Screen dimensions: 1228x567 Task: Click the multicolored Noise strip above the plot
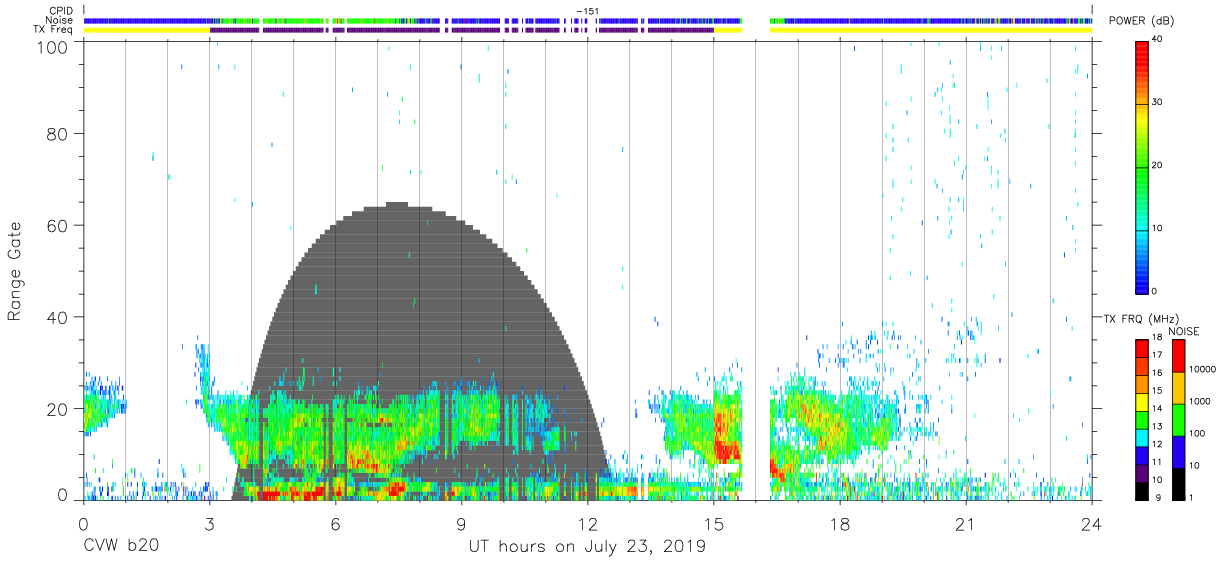(x=588, y=20)
